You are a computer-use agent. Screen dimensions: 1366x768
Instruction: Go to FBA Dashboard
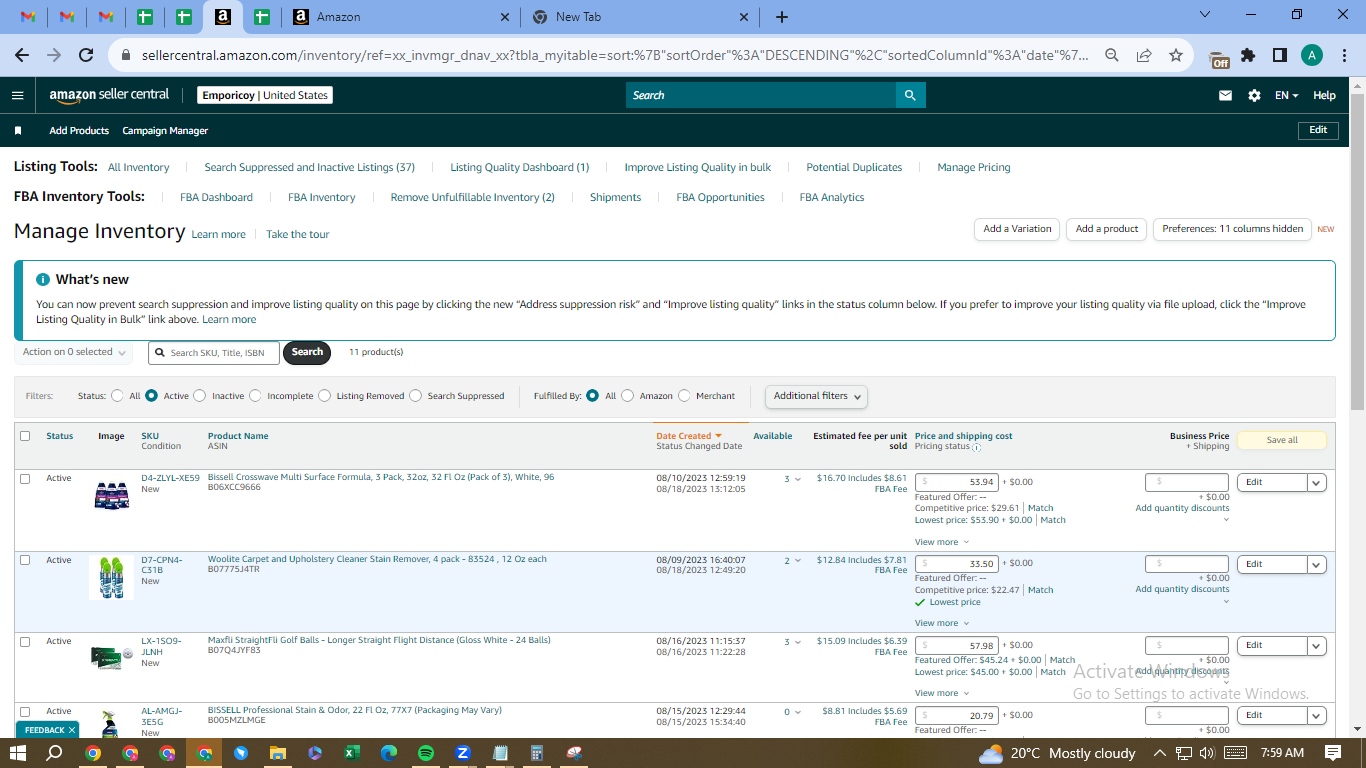click(x=216, y=197)
